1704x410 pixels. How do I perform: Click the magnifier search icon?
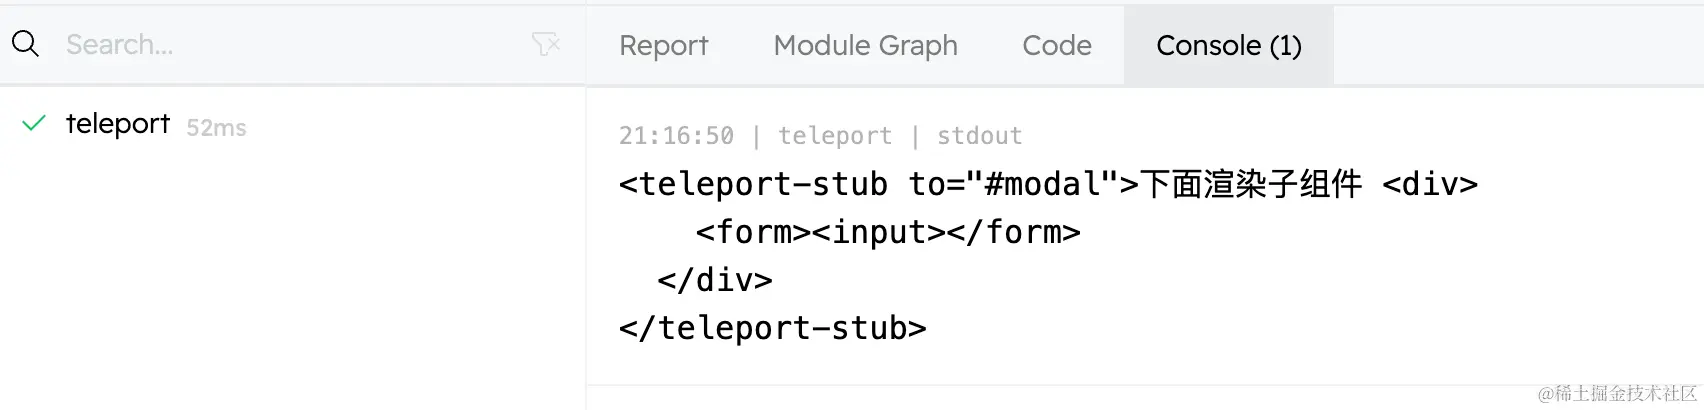[25, 44]
